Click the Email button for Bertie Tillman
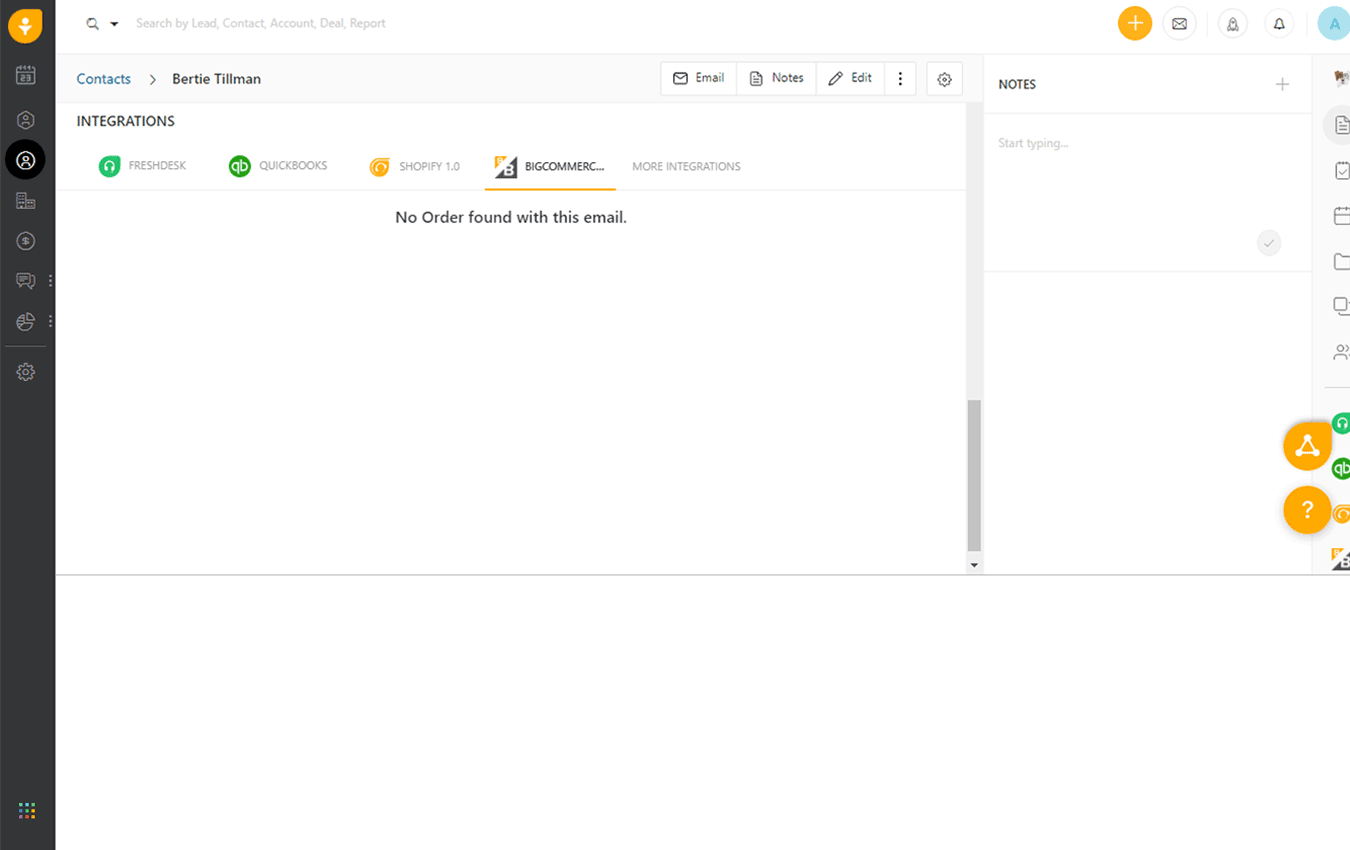Image resolution: width=1350 pixels, height=850 pixels. click(x=698, y=77)
